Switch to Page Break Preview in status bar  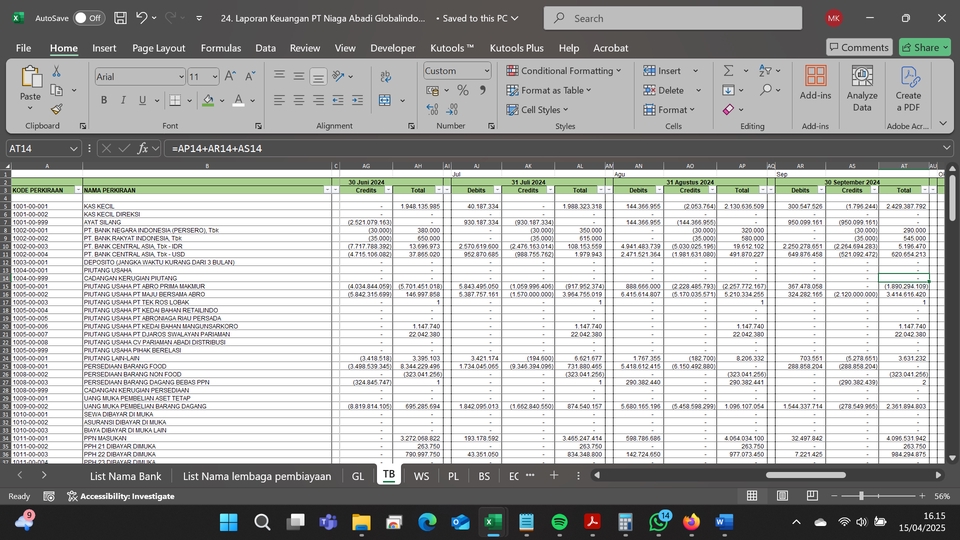812,496
